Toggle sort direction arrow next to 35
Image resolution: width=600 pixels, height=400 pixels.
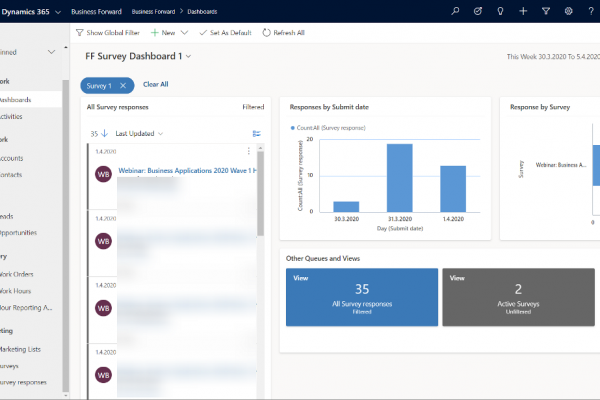tap(104, 133)
